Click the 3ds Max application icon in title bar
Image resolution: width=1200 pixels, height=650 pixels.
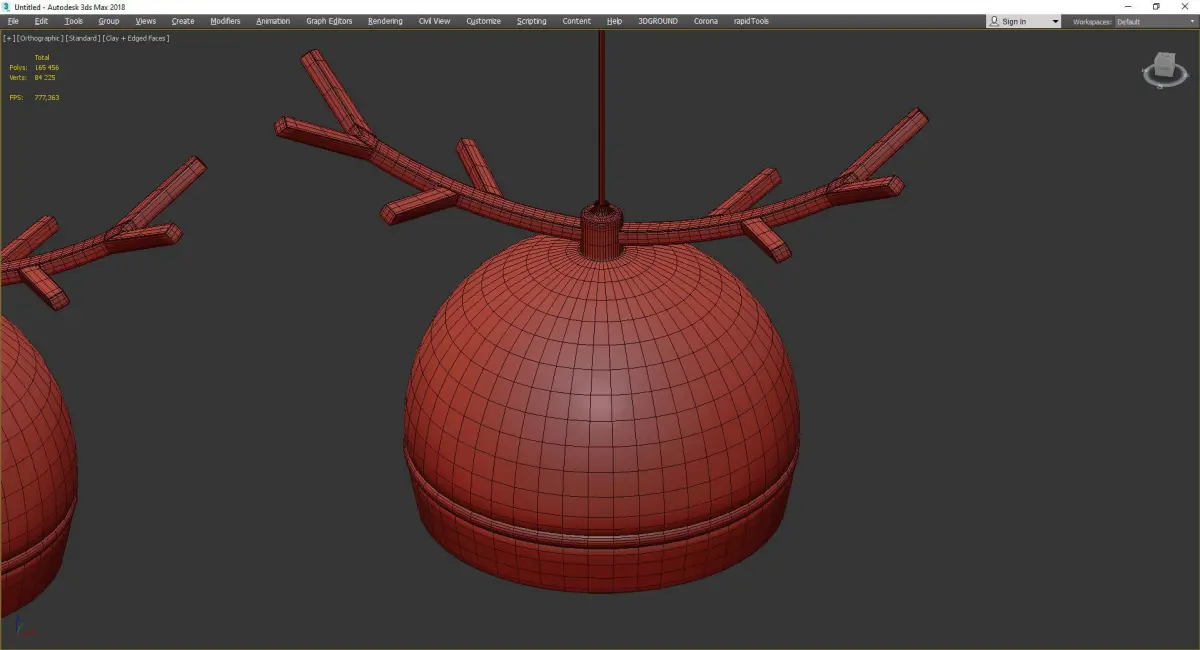click(7, 7)
